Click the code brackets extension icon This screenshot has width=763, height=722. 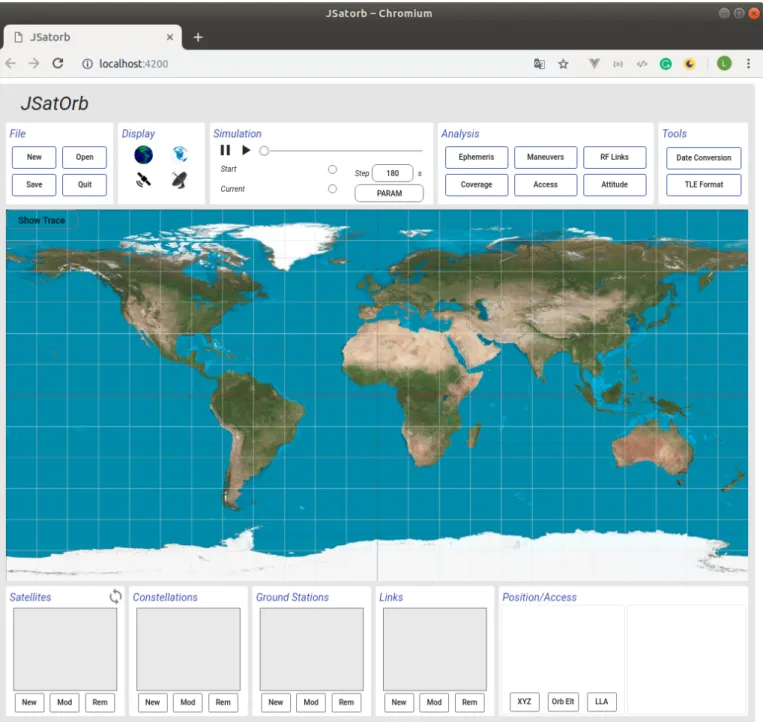coord(642,64)
